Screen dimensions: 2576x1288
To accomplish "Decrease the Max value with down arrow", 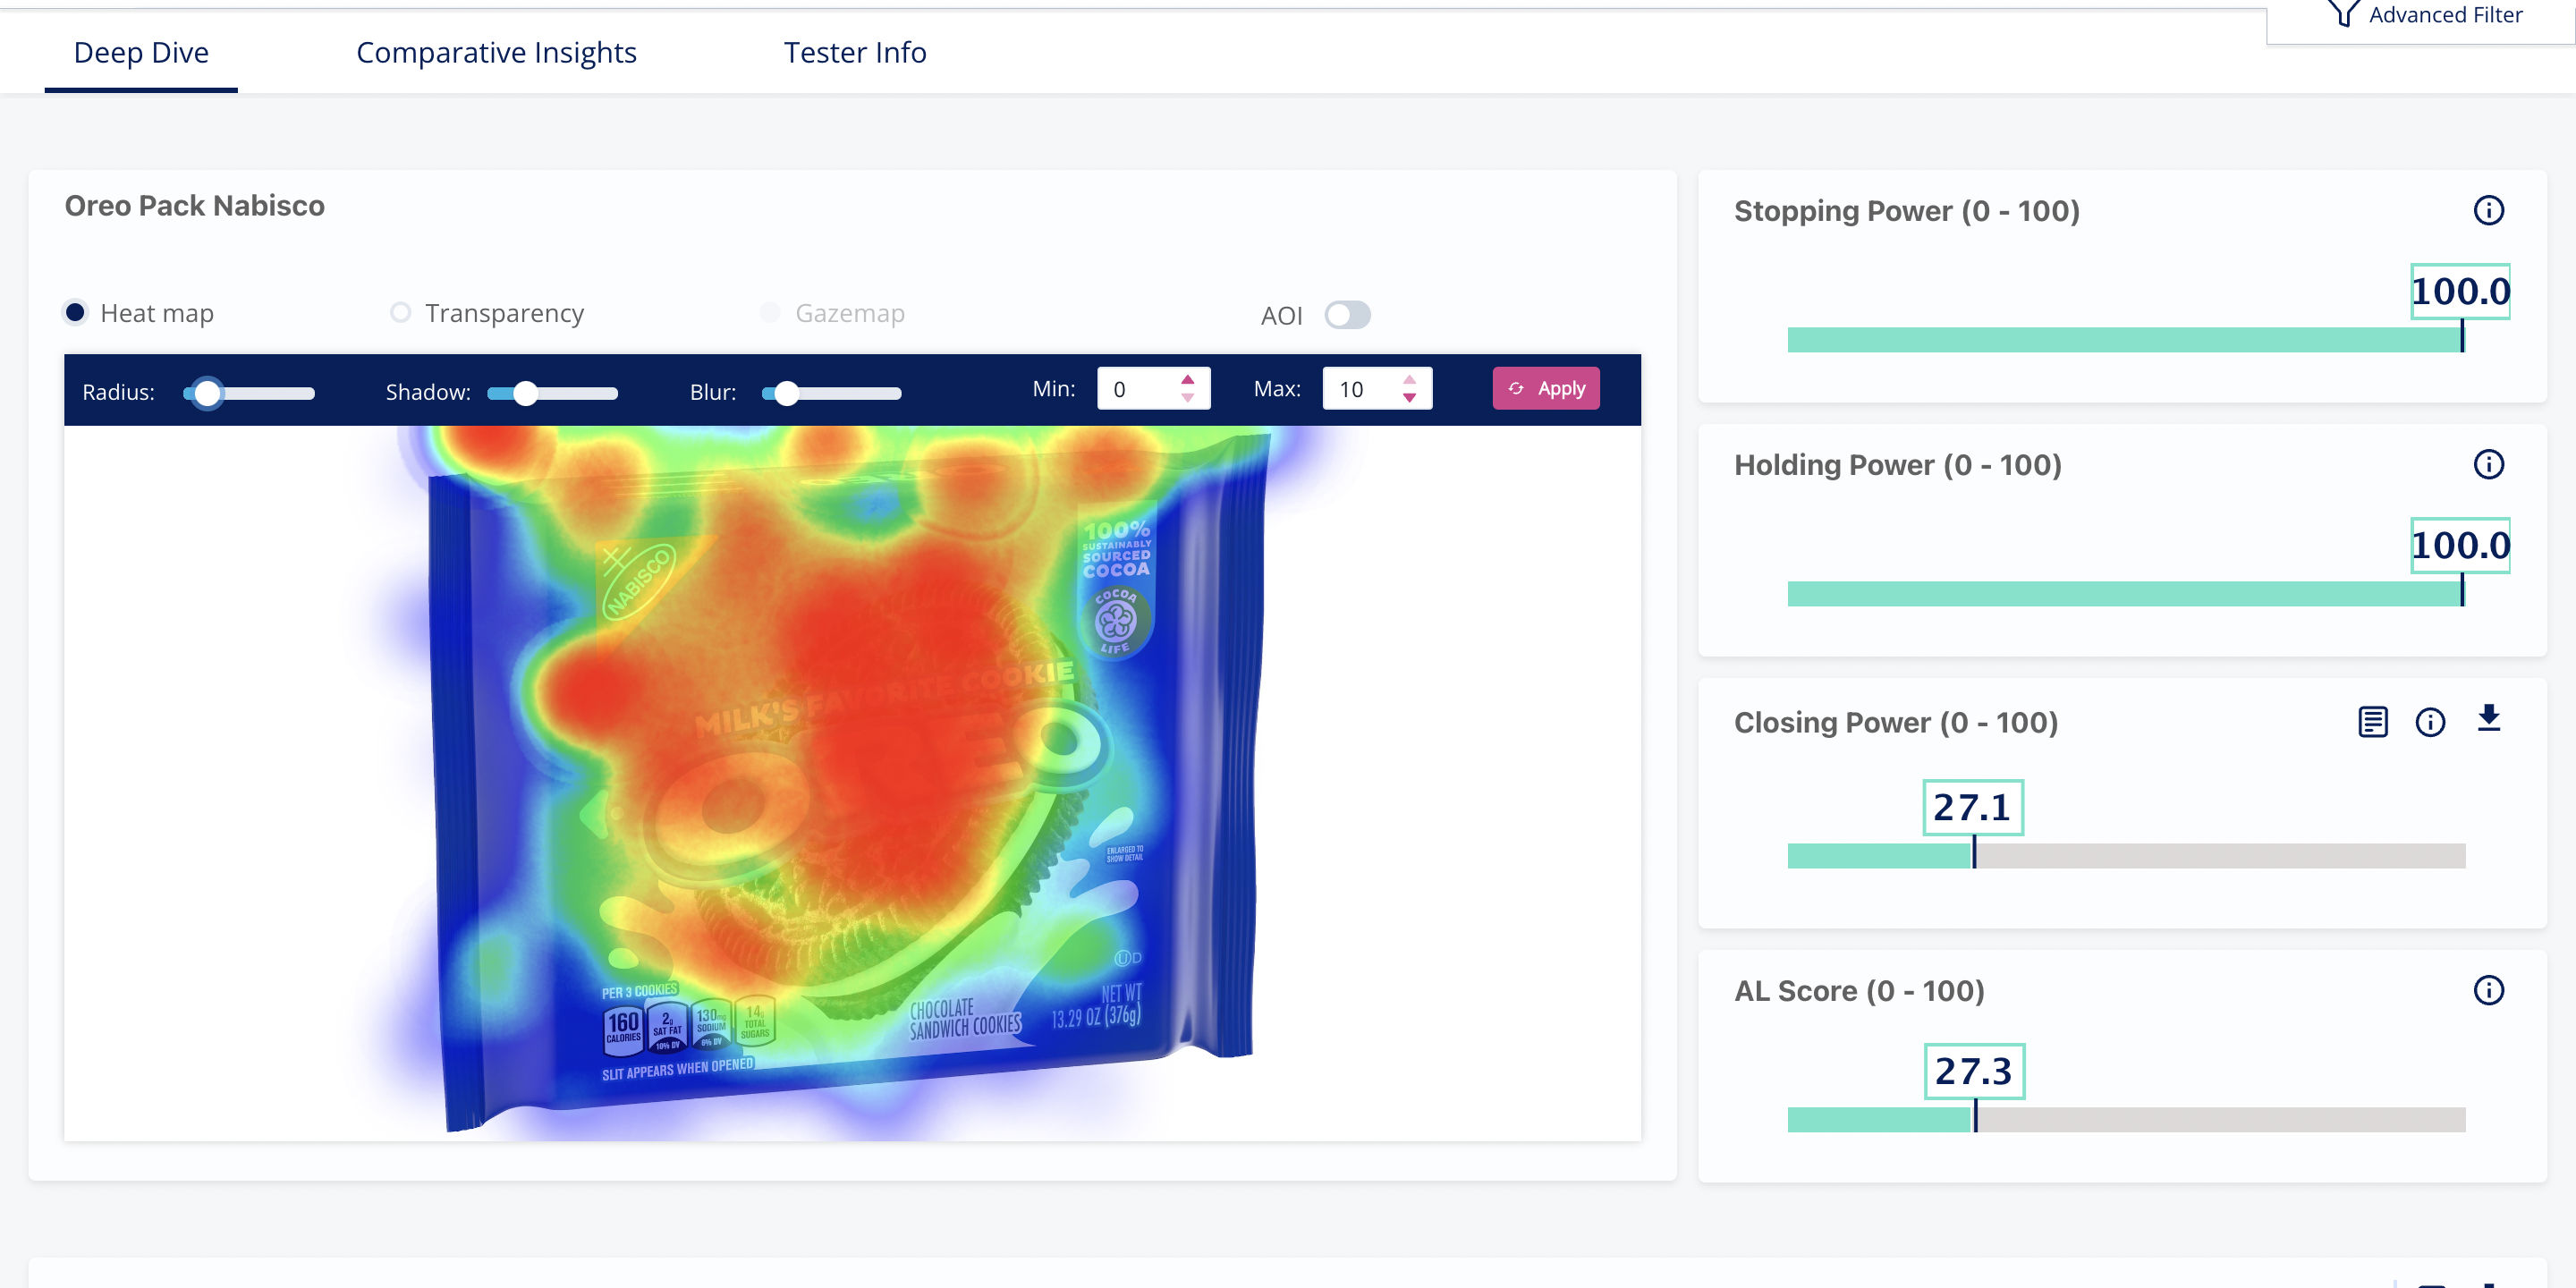I will (x=1409, y=398).
